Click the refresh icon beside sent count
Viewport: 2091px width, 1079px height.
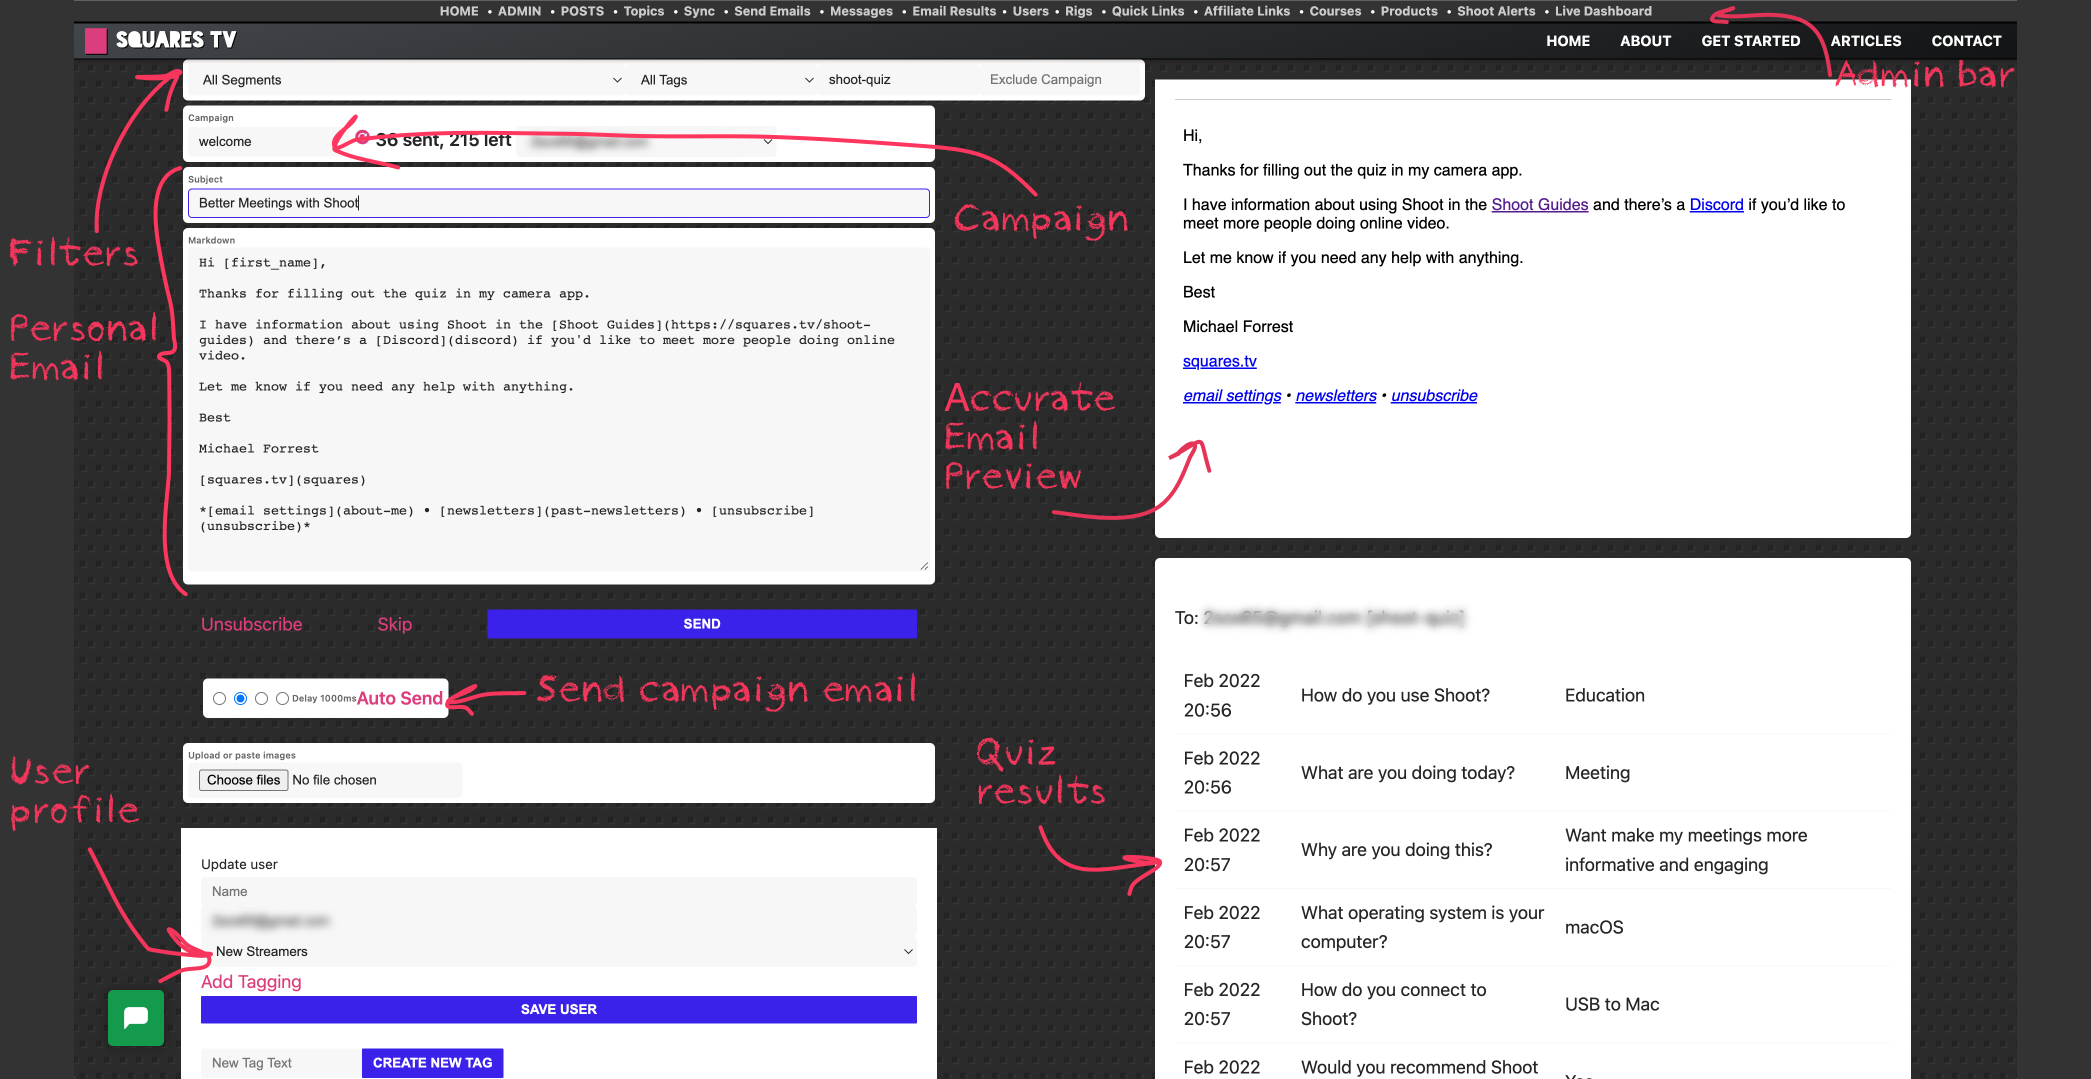[362, 138]
